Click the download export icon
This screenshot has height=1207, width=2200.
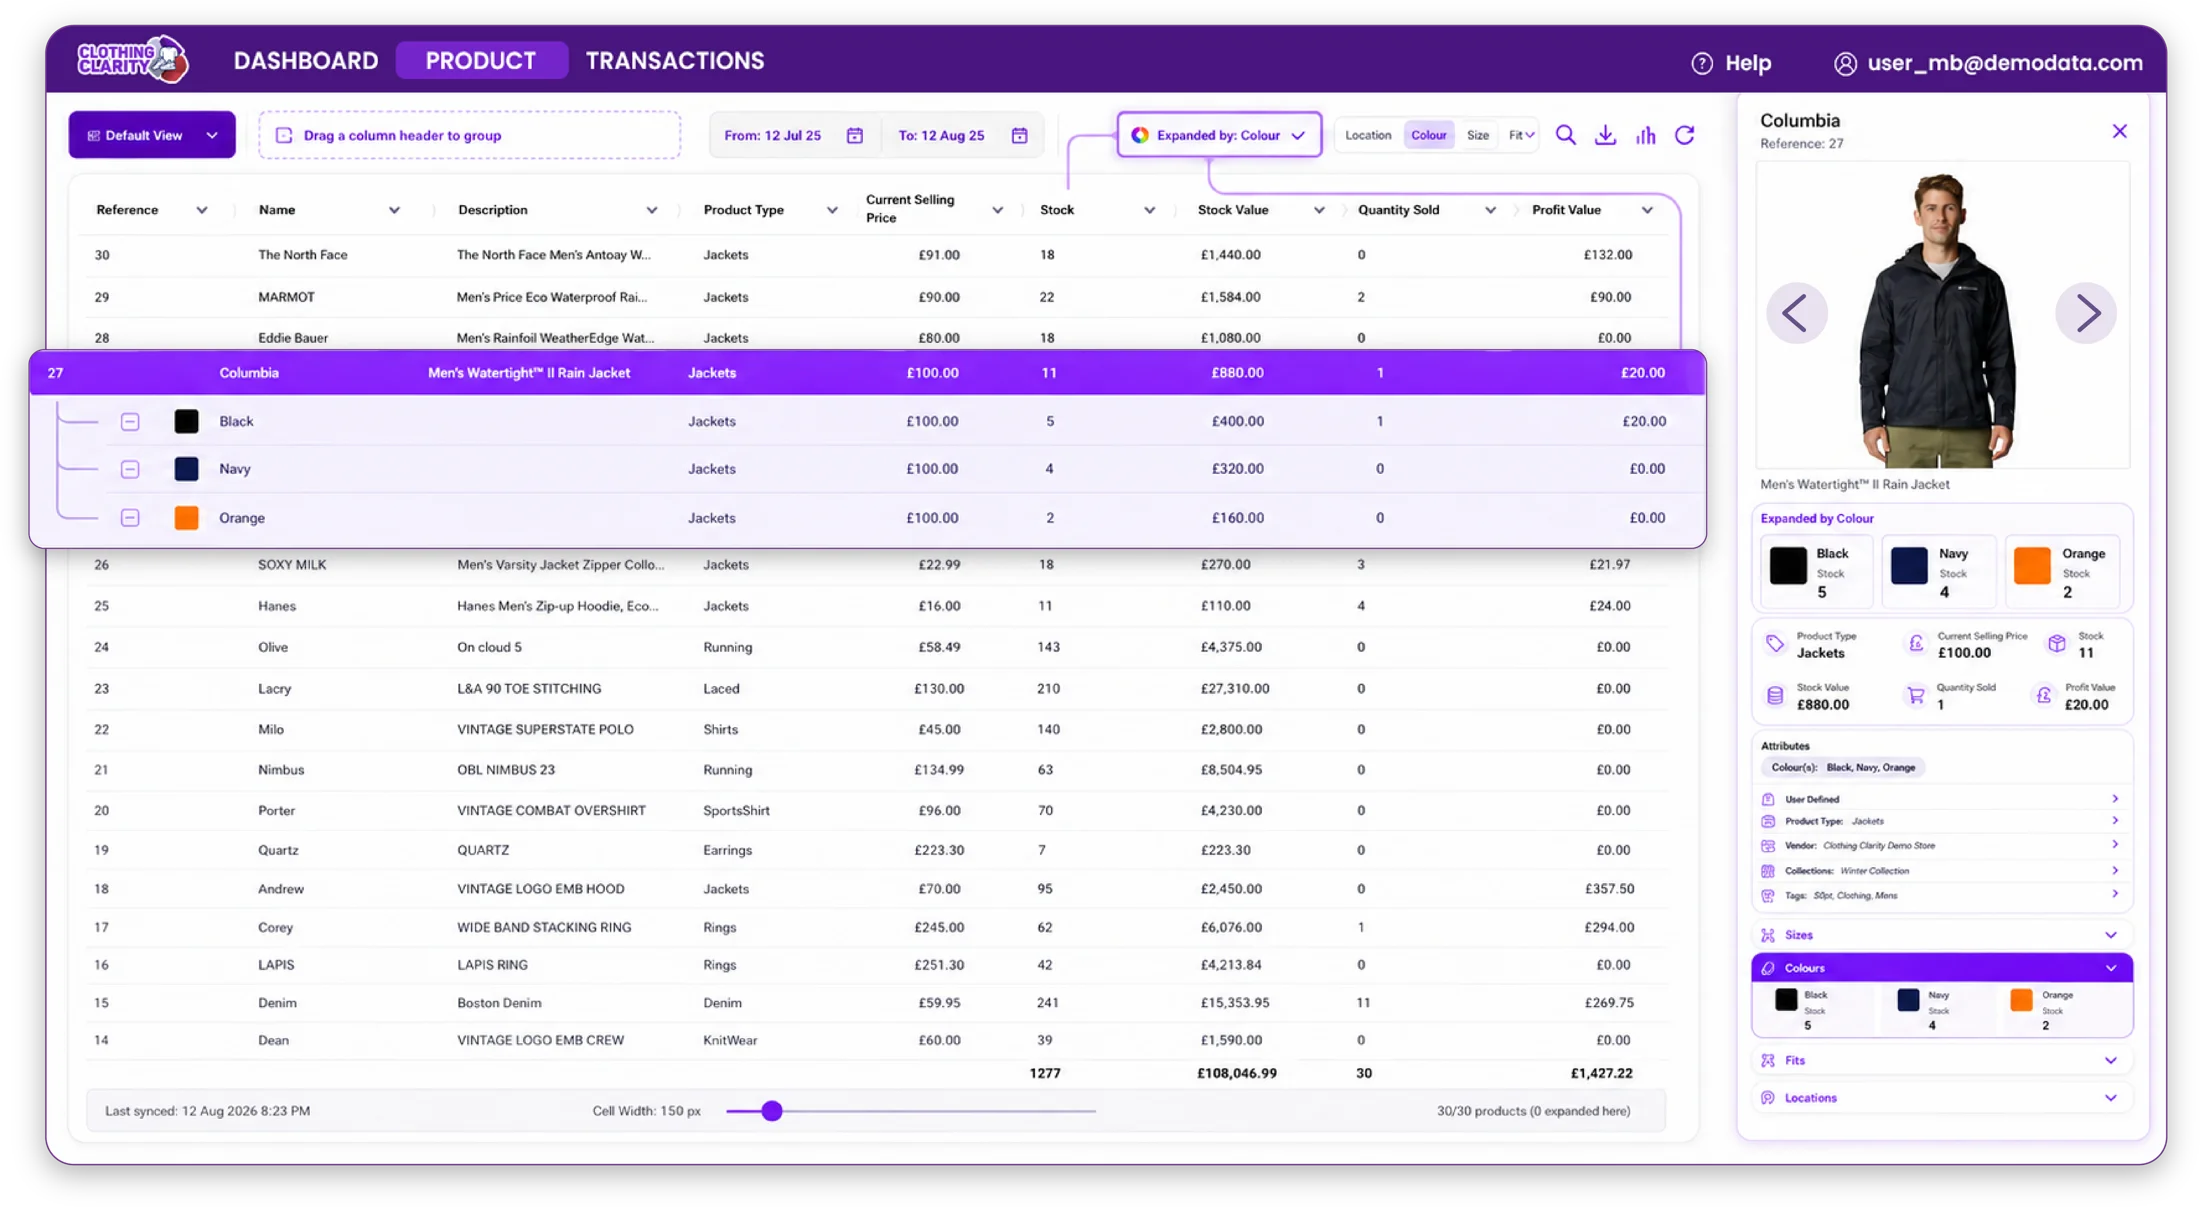[1605, 135]
